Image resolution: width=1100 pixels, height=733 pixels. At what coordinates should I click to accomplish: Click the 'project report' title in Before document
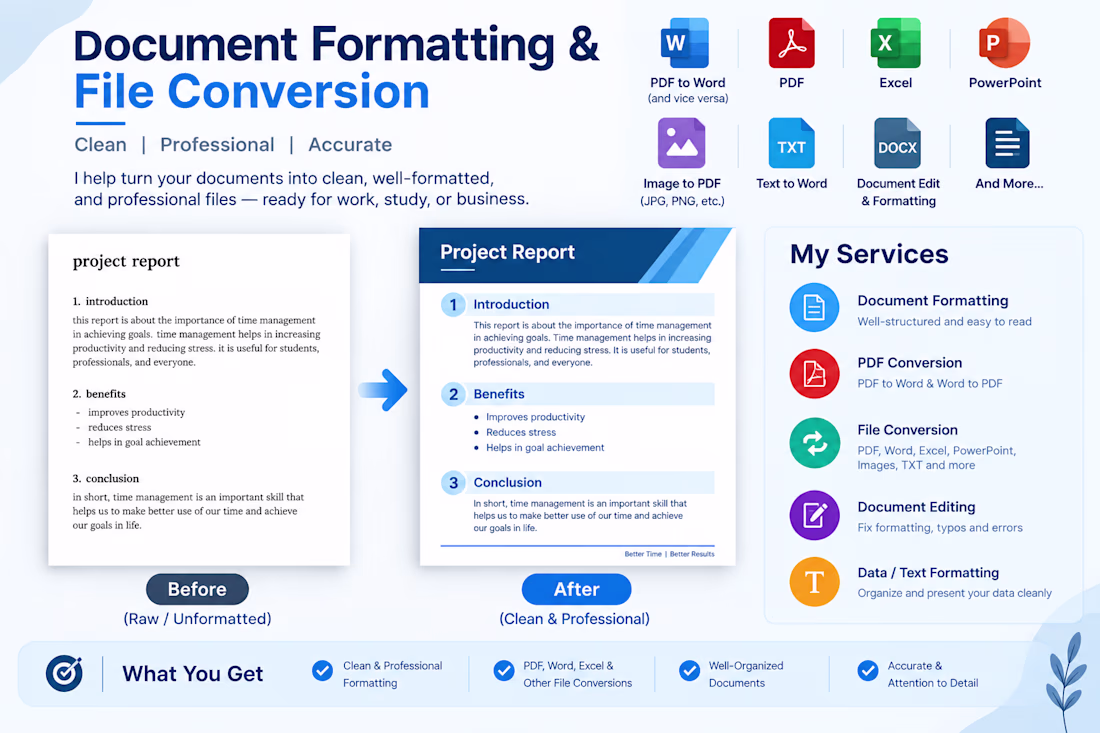[x=126, y=261]
